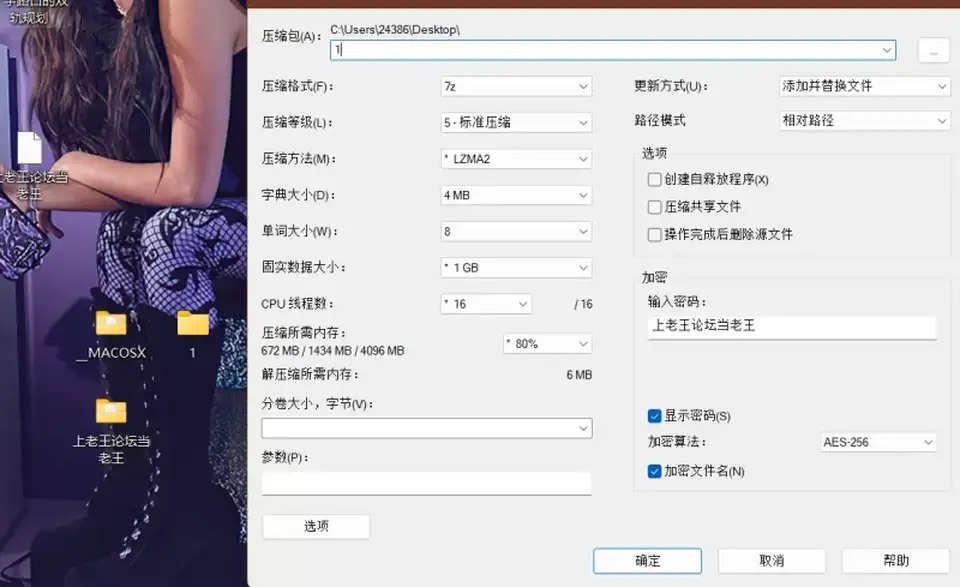Click the 672 MB / 1434 MB / 4096 MB text
This screenshot has width=960, height=587.
332,351
